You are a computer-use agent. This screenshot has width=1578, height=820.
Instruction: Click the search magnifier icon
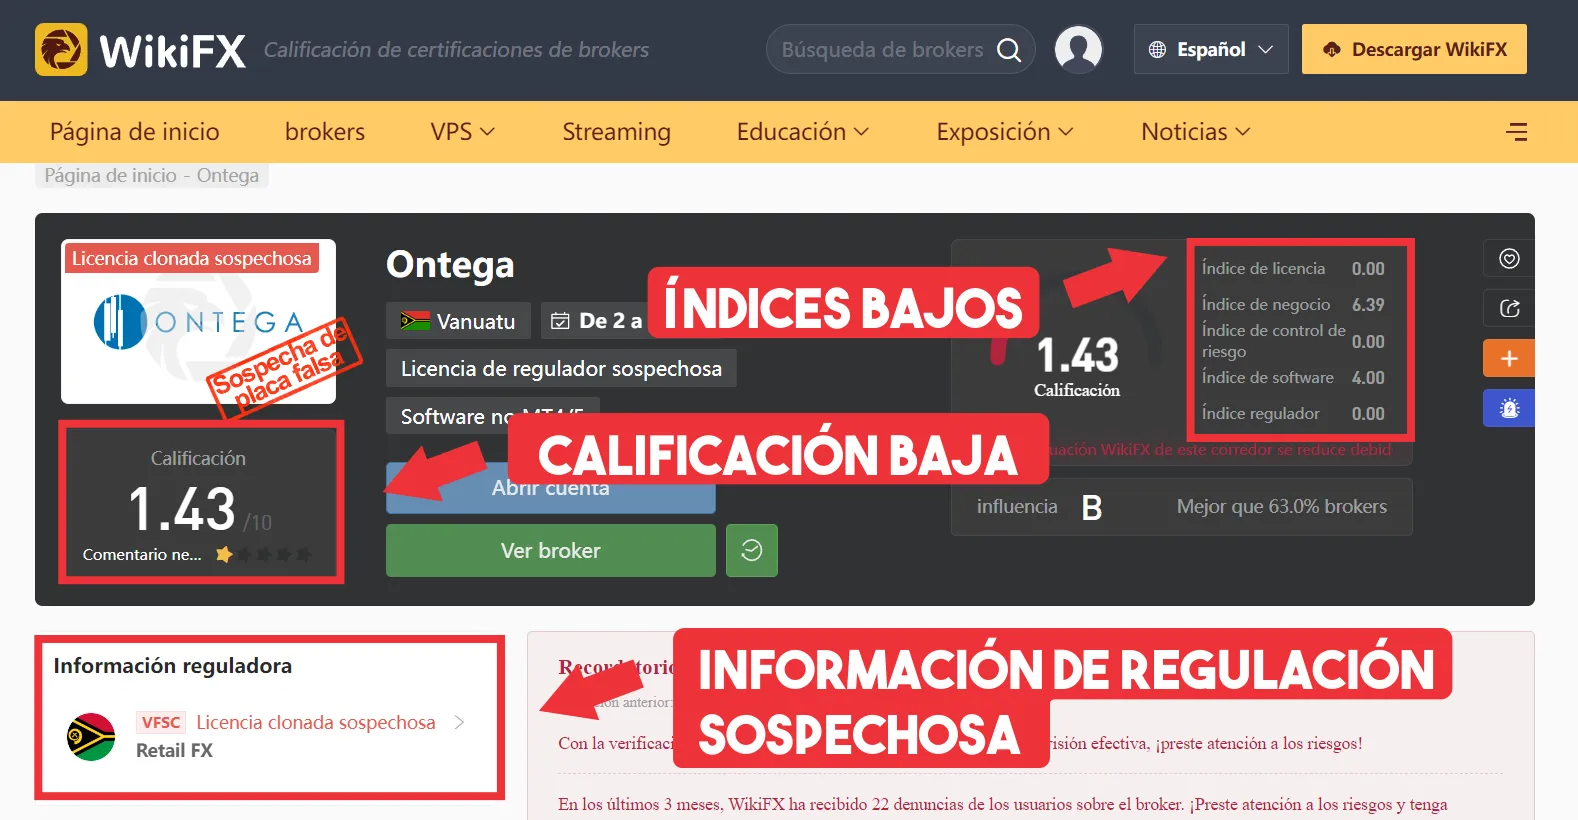click(1009, 50)
